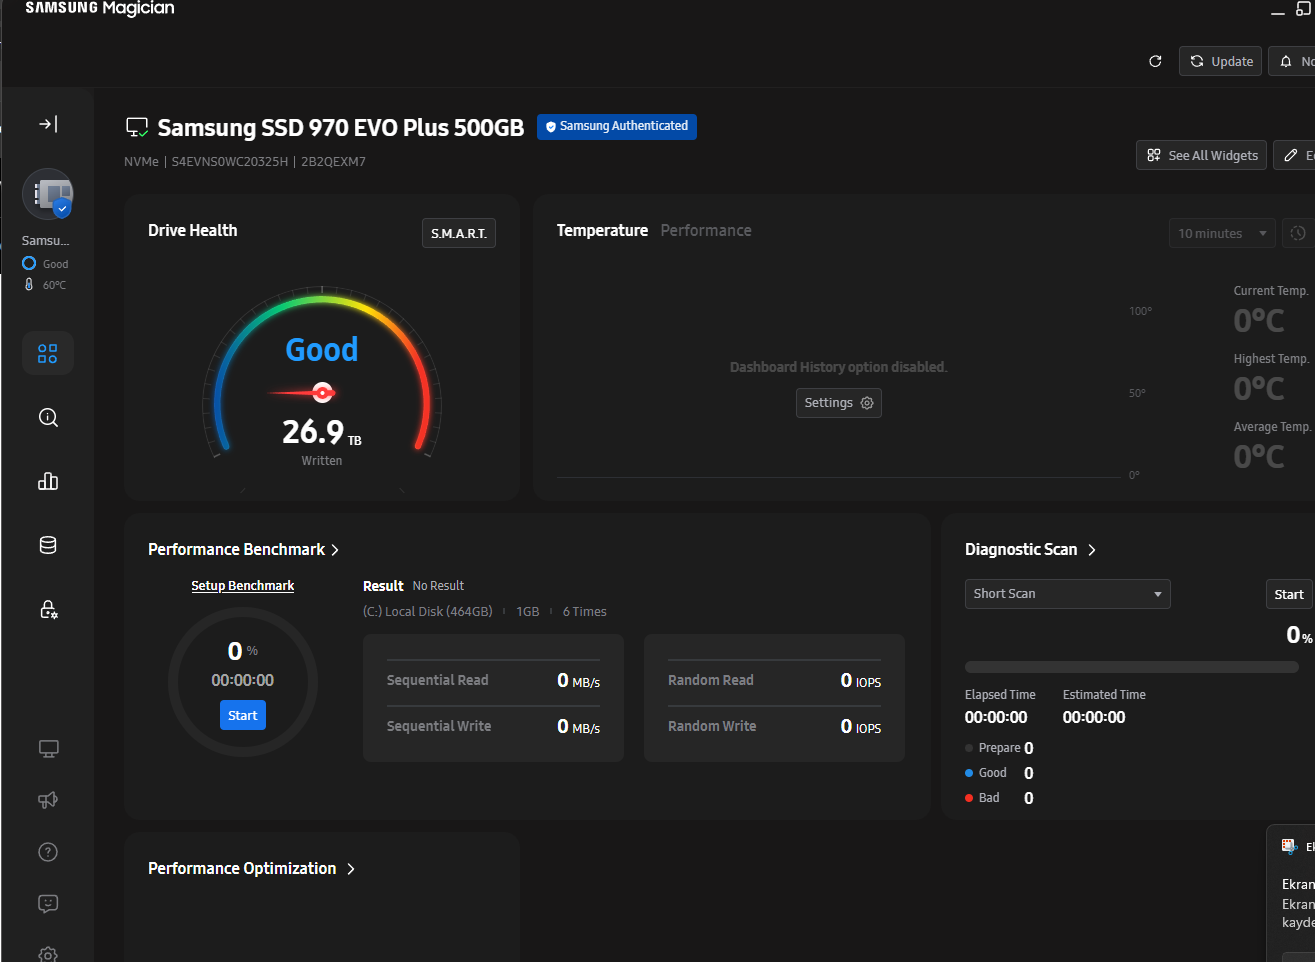
Task: Click the firmware version 2B2QEXM7
Action: pyautogui.click(x=334, y=161)
